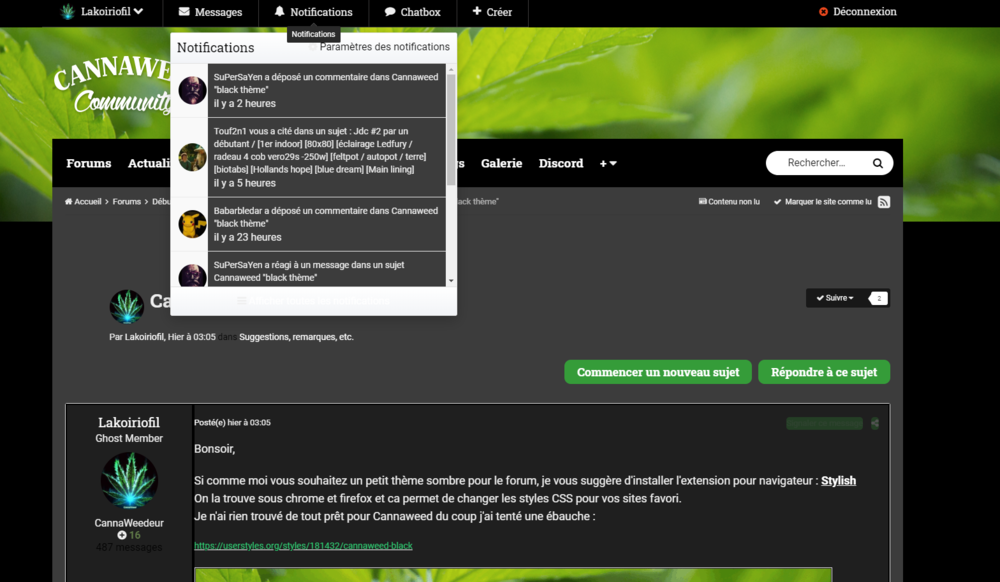Click the scroll-down arrow of notifications list
Image resolution: width=1000 pixels, height=582 pixels.
(451, 280)
